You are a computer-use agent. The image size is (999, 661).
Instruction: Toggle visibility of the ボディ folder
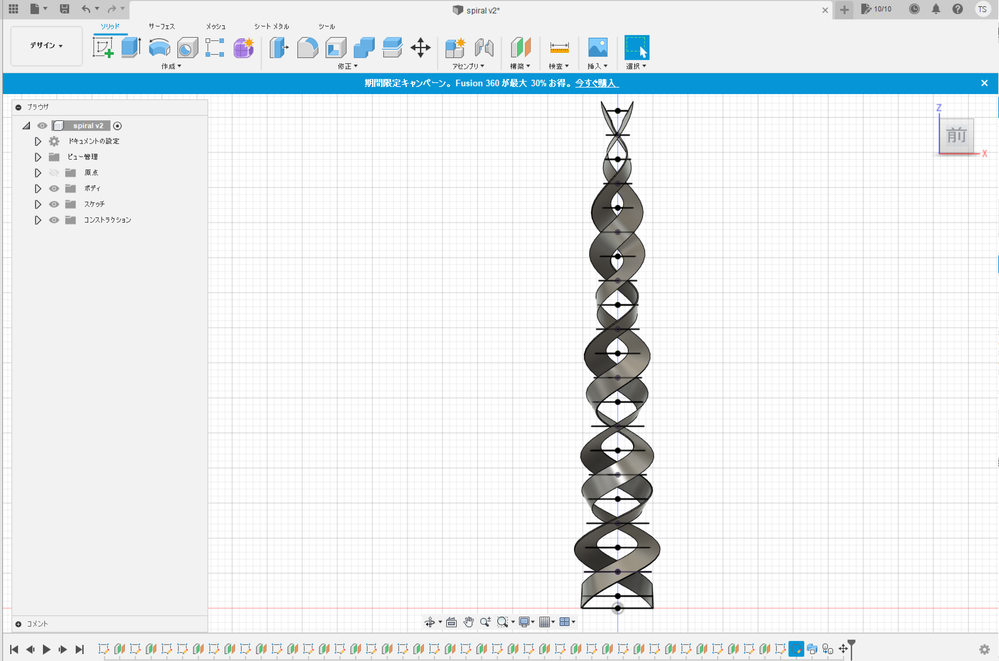54,188
